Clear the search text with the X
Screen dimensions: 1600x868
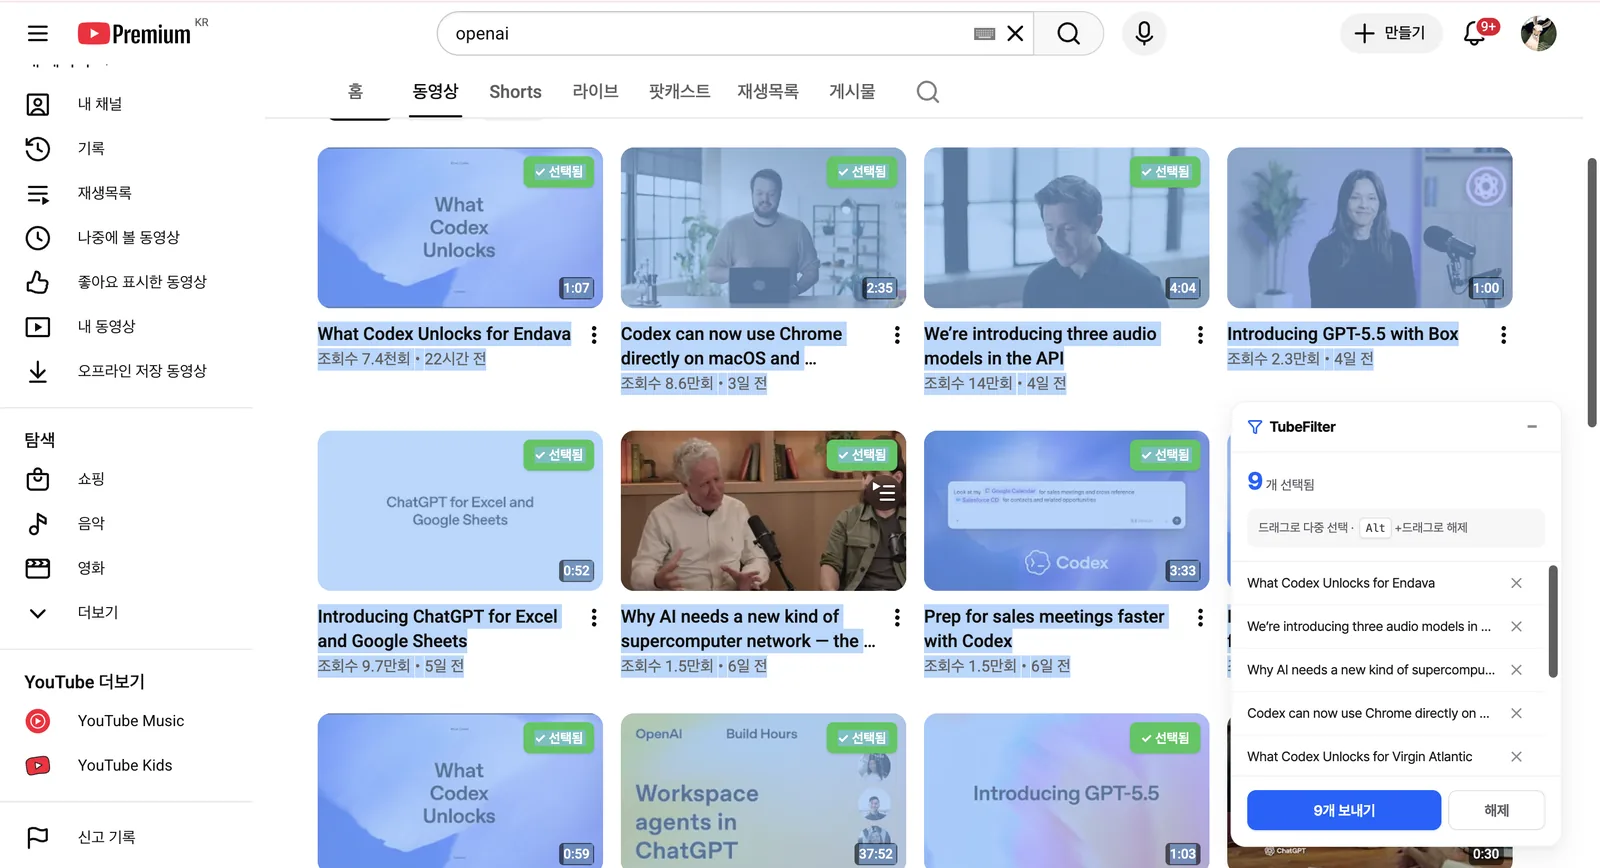click(x=1015, y=34)
